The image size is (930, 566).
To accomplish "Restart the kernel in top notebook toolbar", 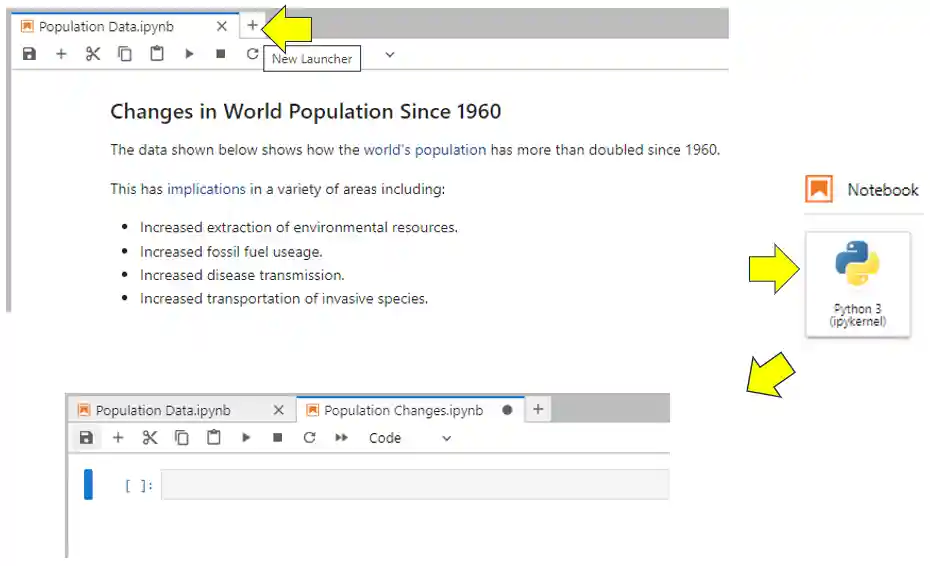I will (253, 54).
